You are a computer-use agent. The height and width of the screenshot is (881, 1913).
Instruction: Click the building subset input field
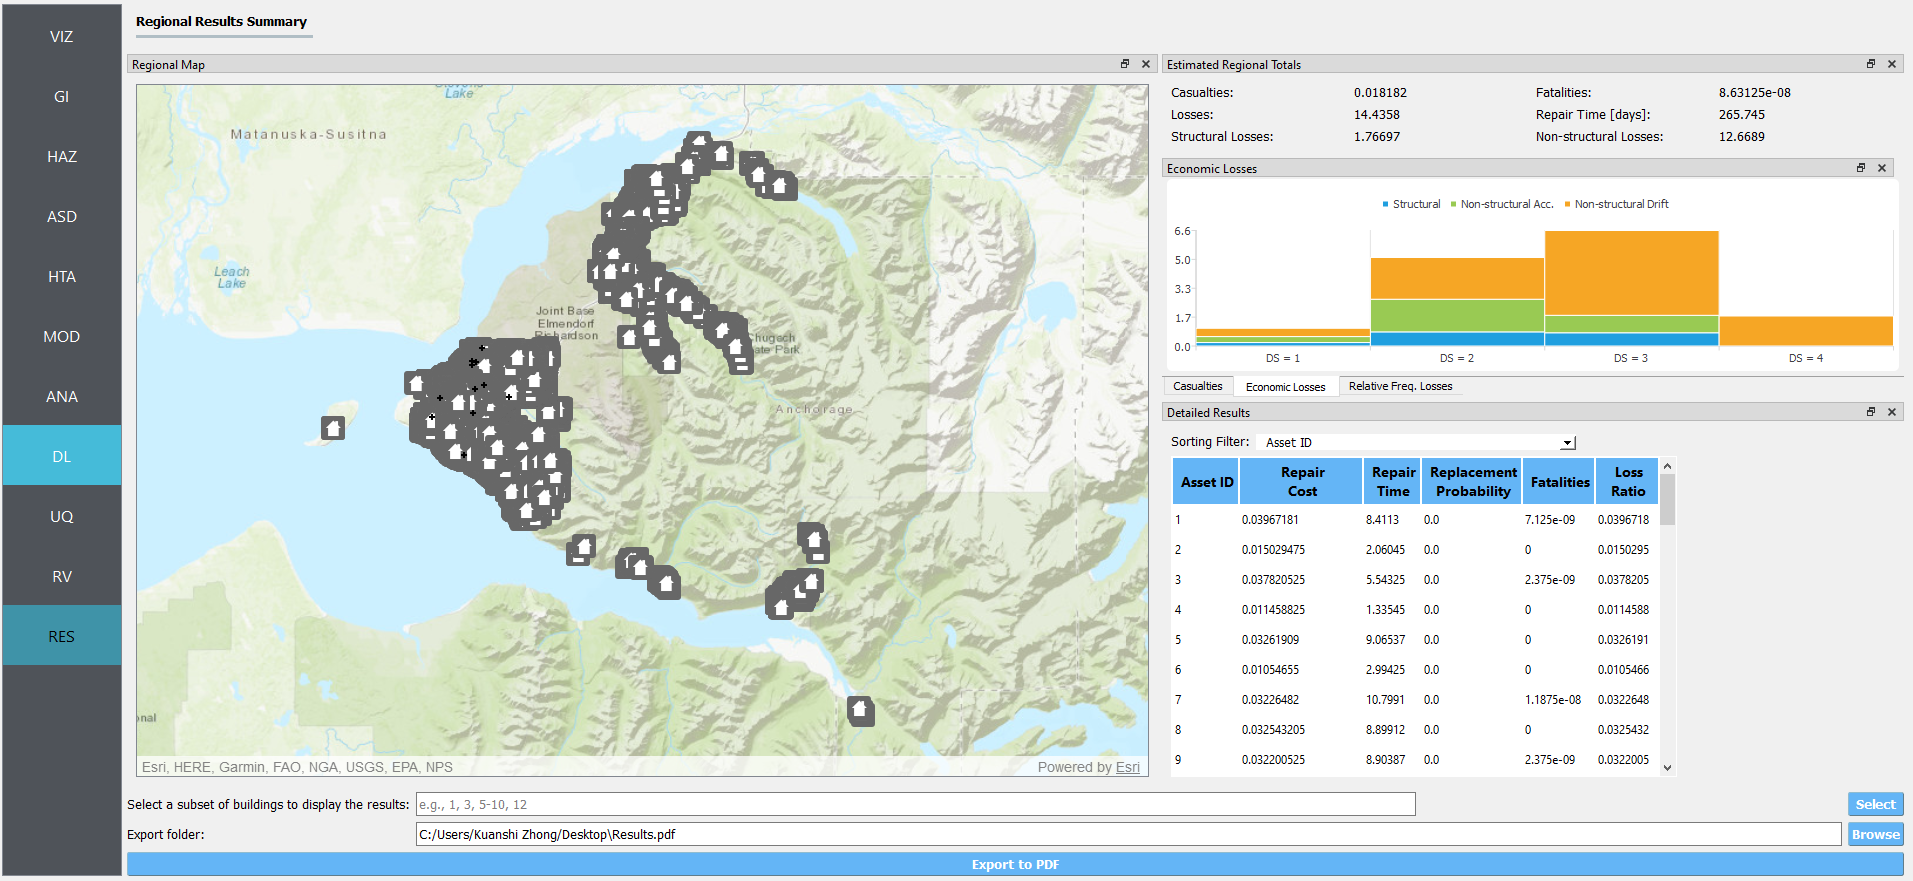pos(915,804)
